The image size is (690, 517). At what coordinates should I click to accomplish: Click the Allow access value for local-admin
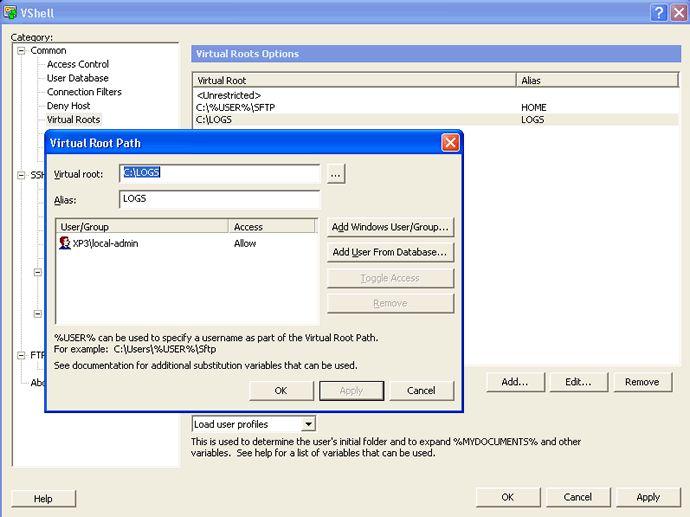click(x=245, y=243)
